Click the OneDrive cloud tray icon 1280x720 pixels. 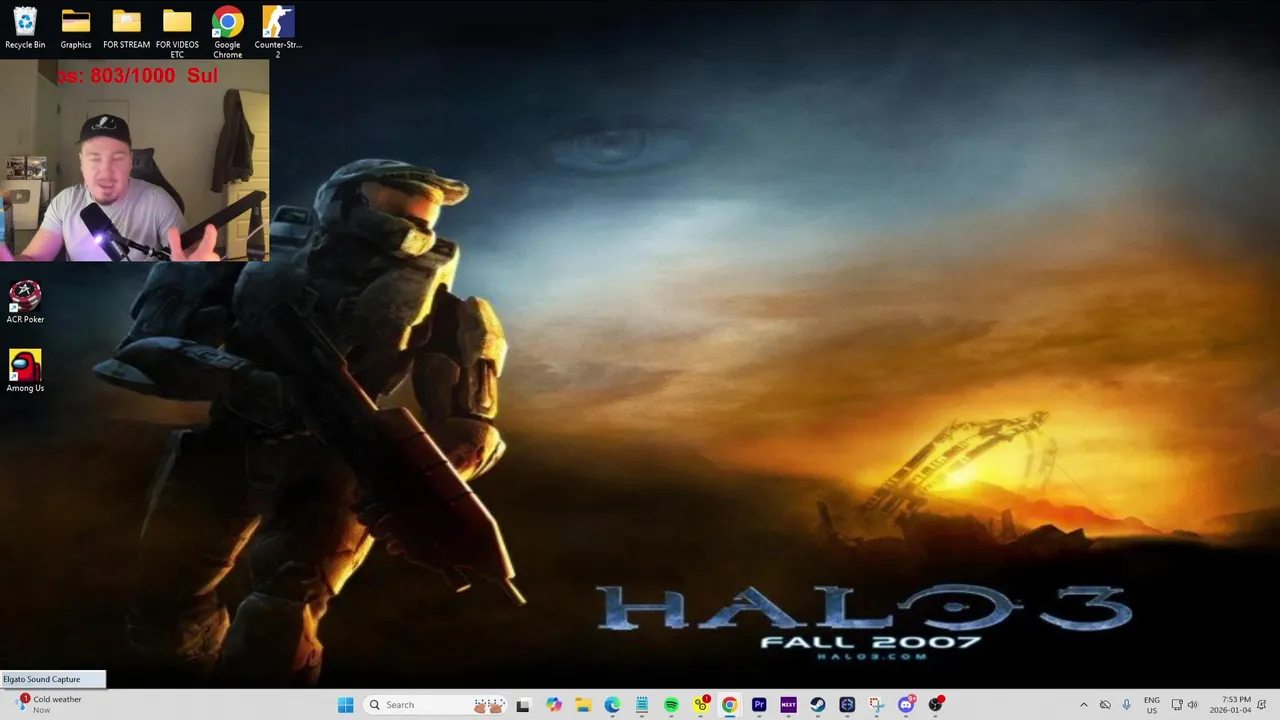coord(1105,705)
